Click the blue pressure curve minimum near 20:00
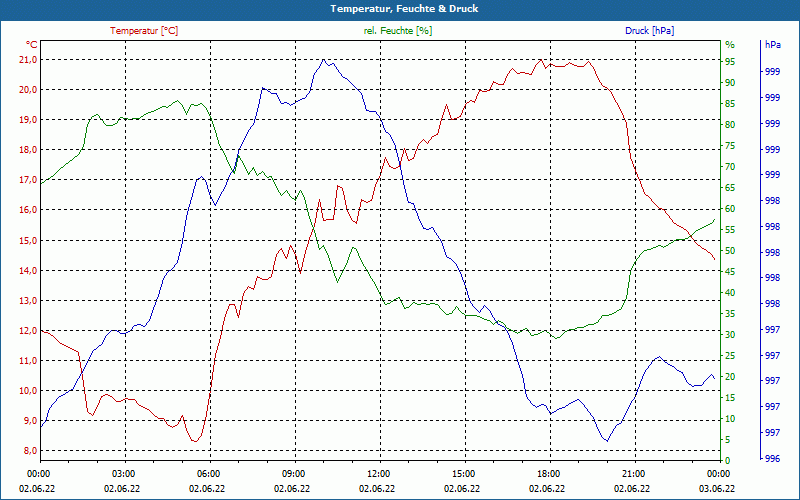800x500 pixels. [x=607, y=441]
